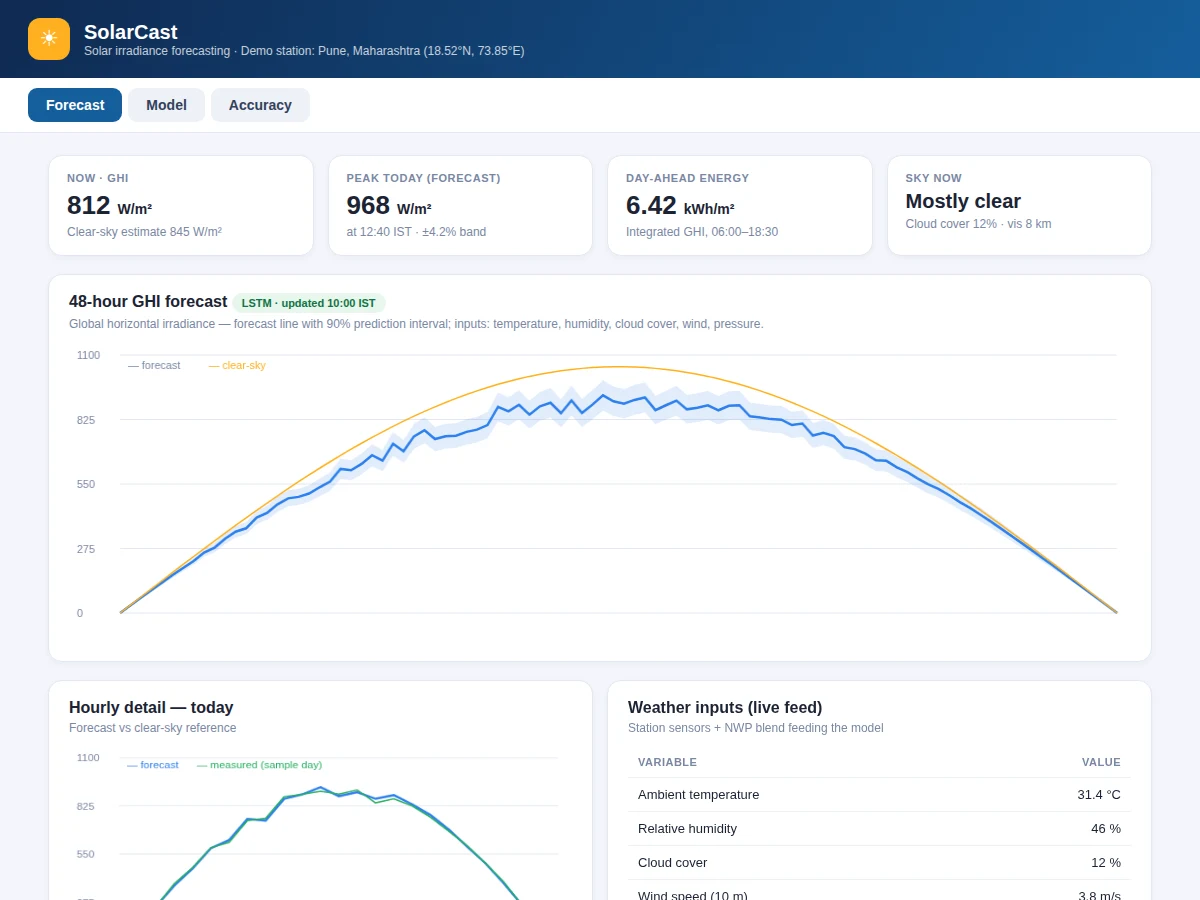Select the Cloud cover row label
Viewport: 1200px width, 900px height.
[672, 863]
